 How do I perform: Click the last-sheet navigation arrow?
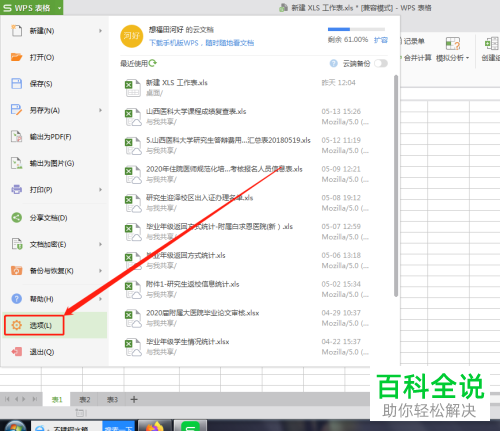pos(34,399)
